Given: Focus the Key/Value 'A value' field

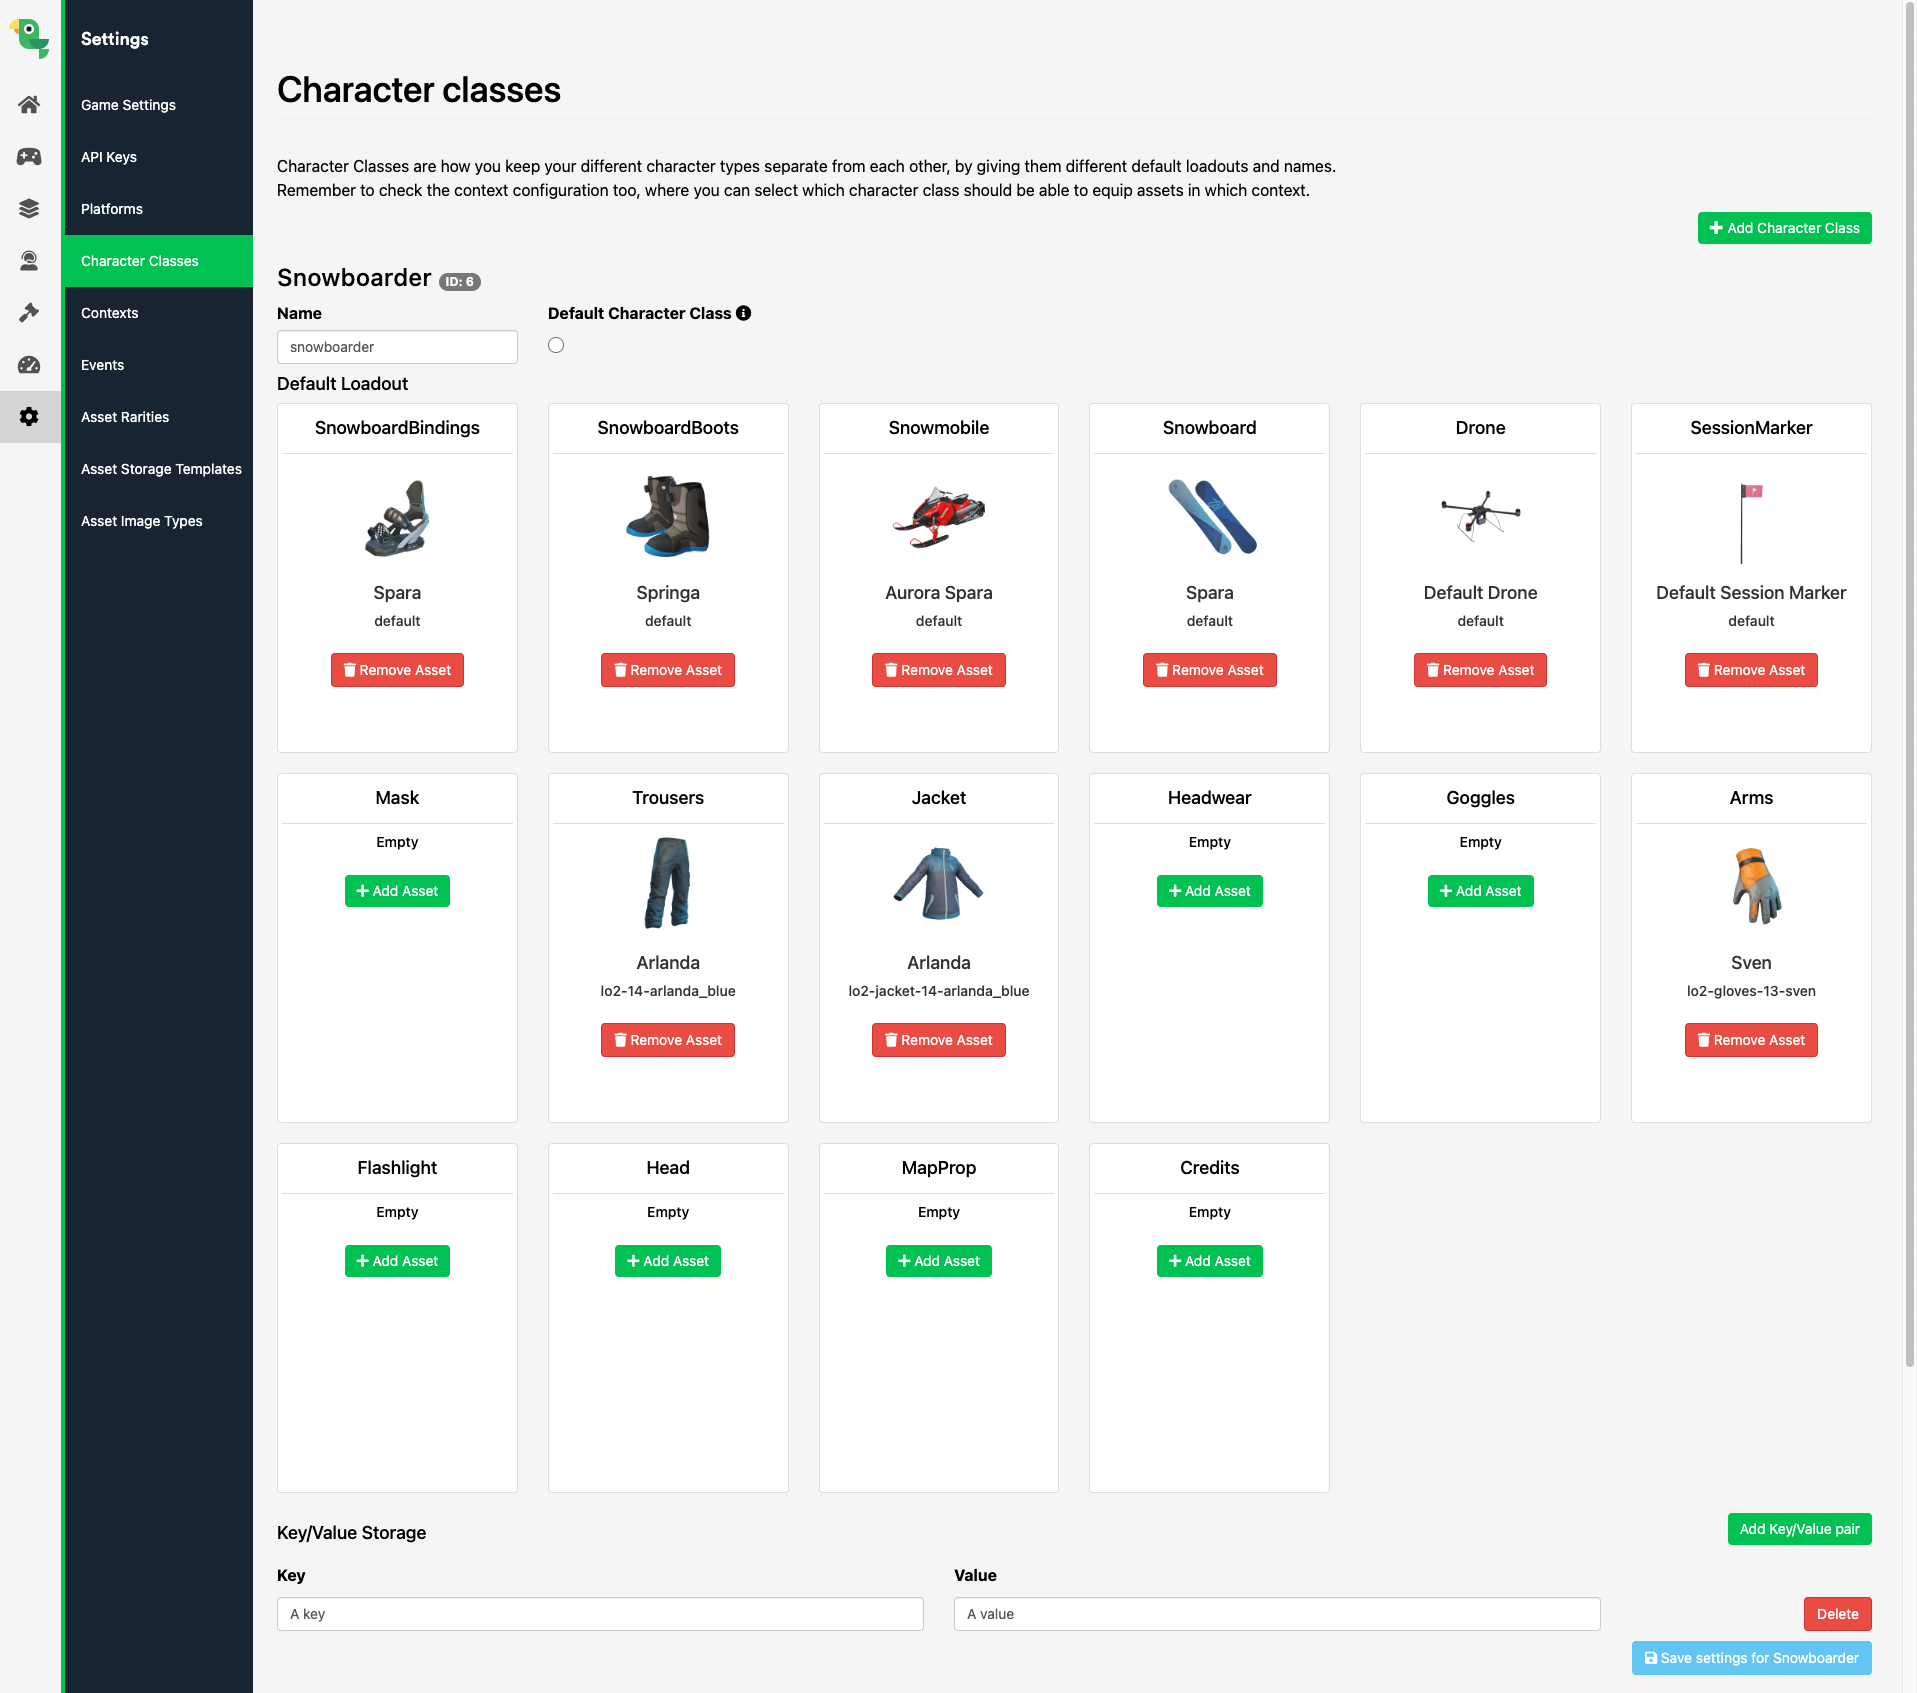Looking at the screenshot, I should click(x=1276, y=1614).
